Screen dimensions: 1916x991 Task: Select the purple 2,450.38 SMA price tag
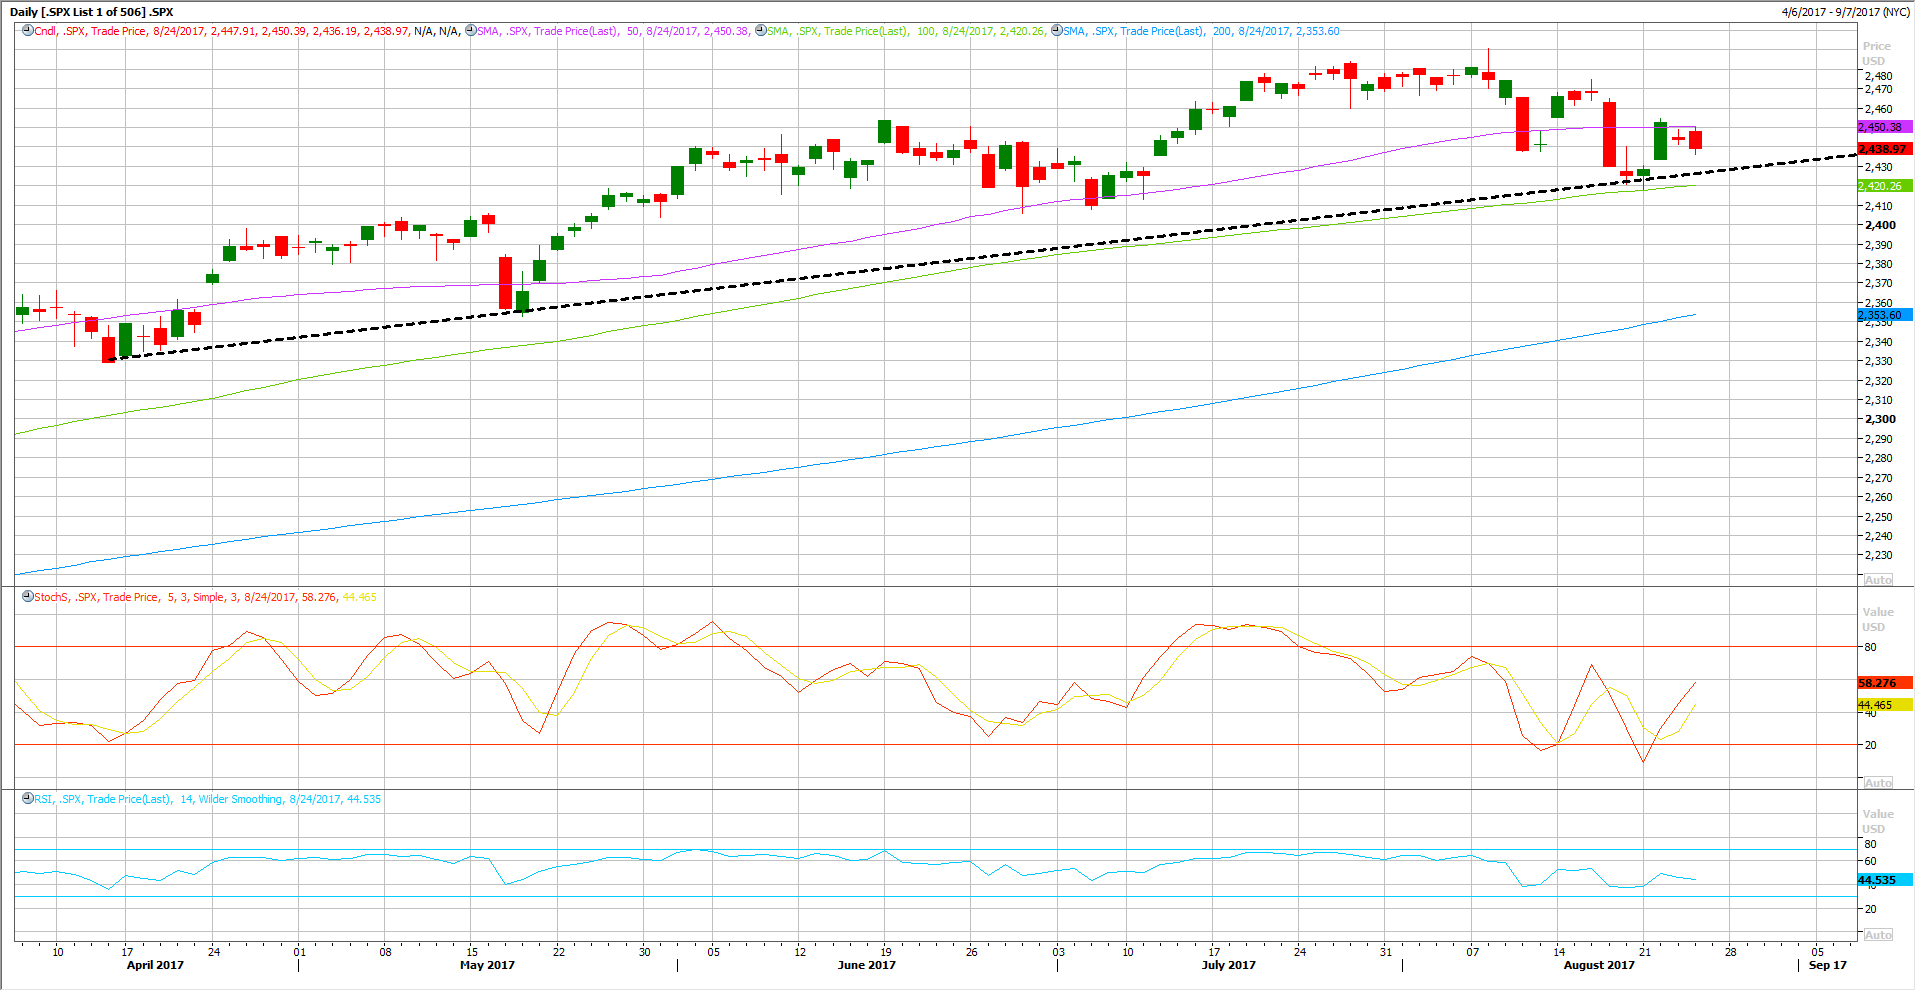pyautogui.click(x=1884, y=127)
